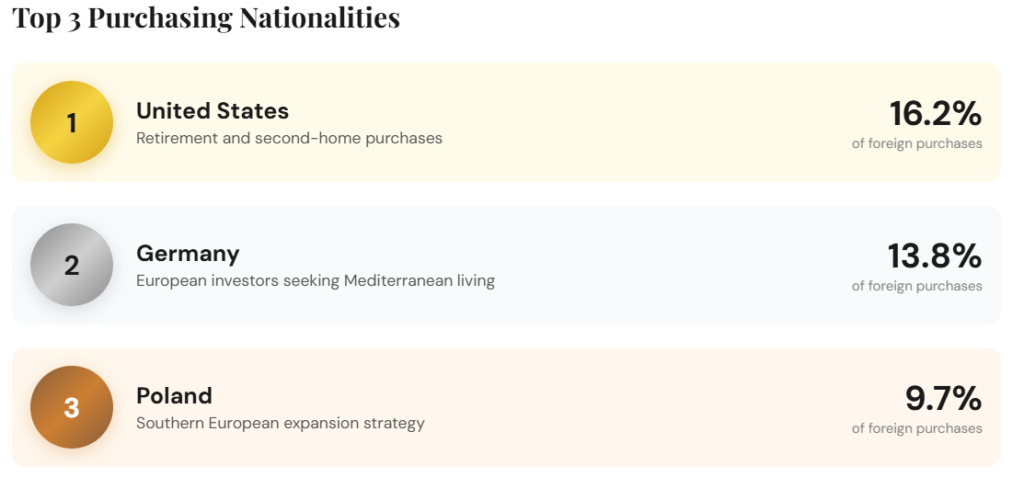Click the 9.7% percentage figure
1024x500 pixels.
(x=943, y=398)
